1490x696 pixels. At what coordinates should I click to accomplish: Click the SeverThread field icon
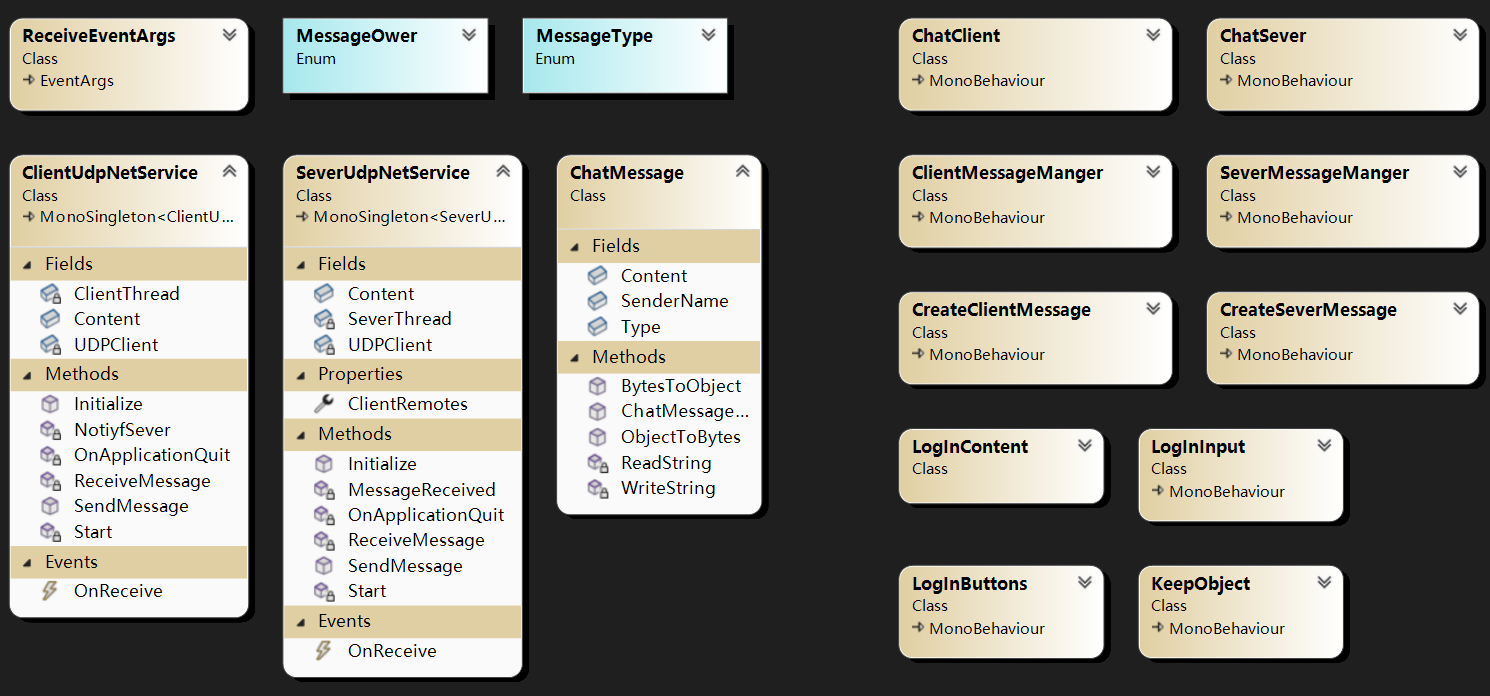(x=324, y=319)
